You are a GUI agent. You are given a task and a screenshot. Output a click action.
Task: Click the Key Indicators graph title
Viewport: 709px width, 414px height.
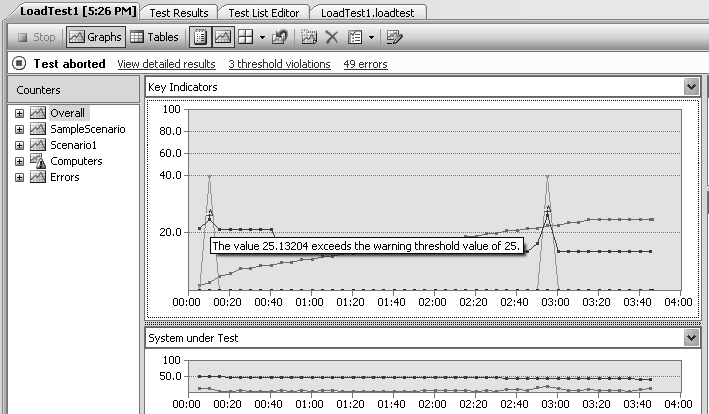pos(183,87)
